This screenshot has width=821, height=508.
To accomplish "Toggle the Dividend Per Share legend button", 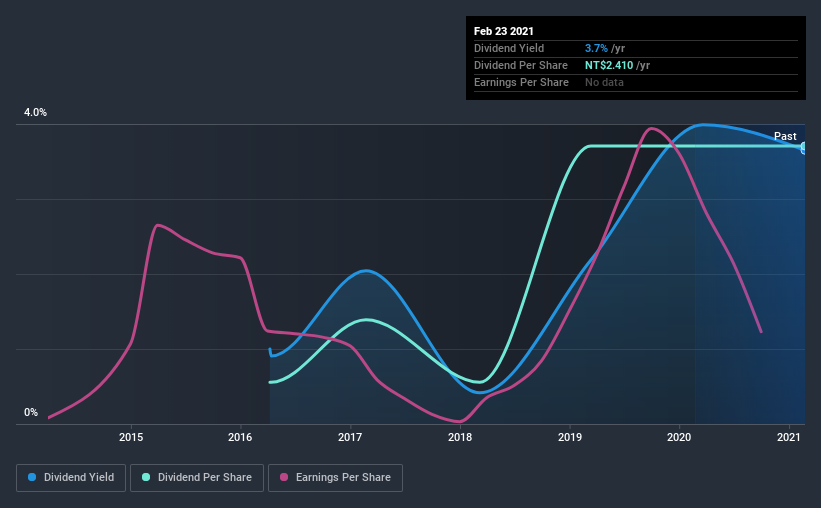I will click(x=197, y=478).
